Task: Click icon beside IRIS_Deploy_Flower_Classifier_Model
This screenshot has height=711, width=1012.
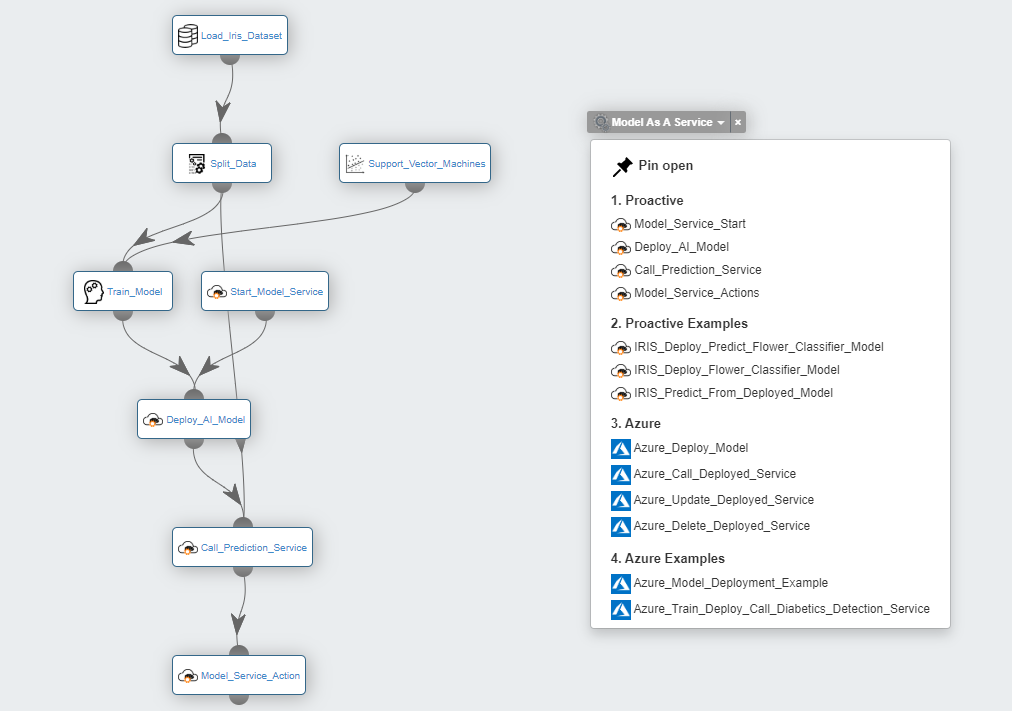Action: 621,370
